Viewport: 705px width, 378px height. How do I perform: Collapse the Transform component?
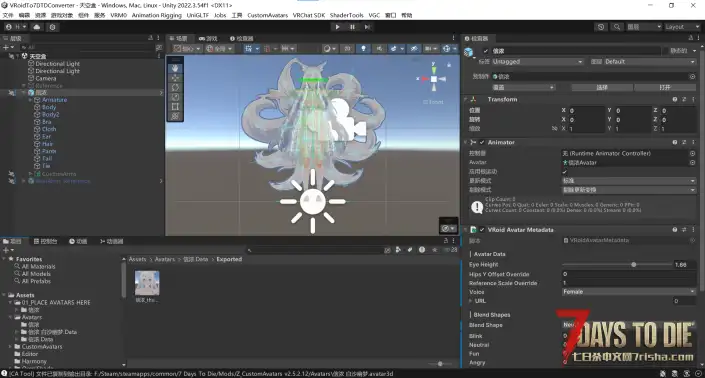pyautogui.click(x=466, y=99)
